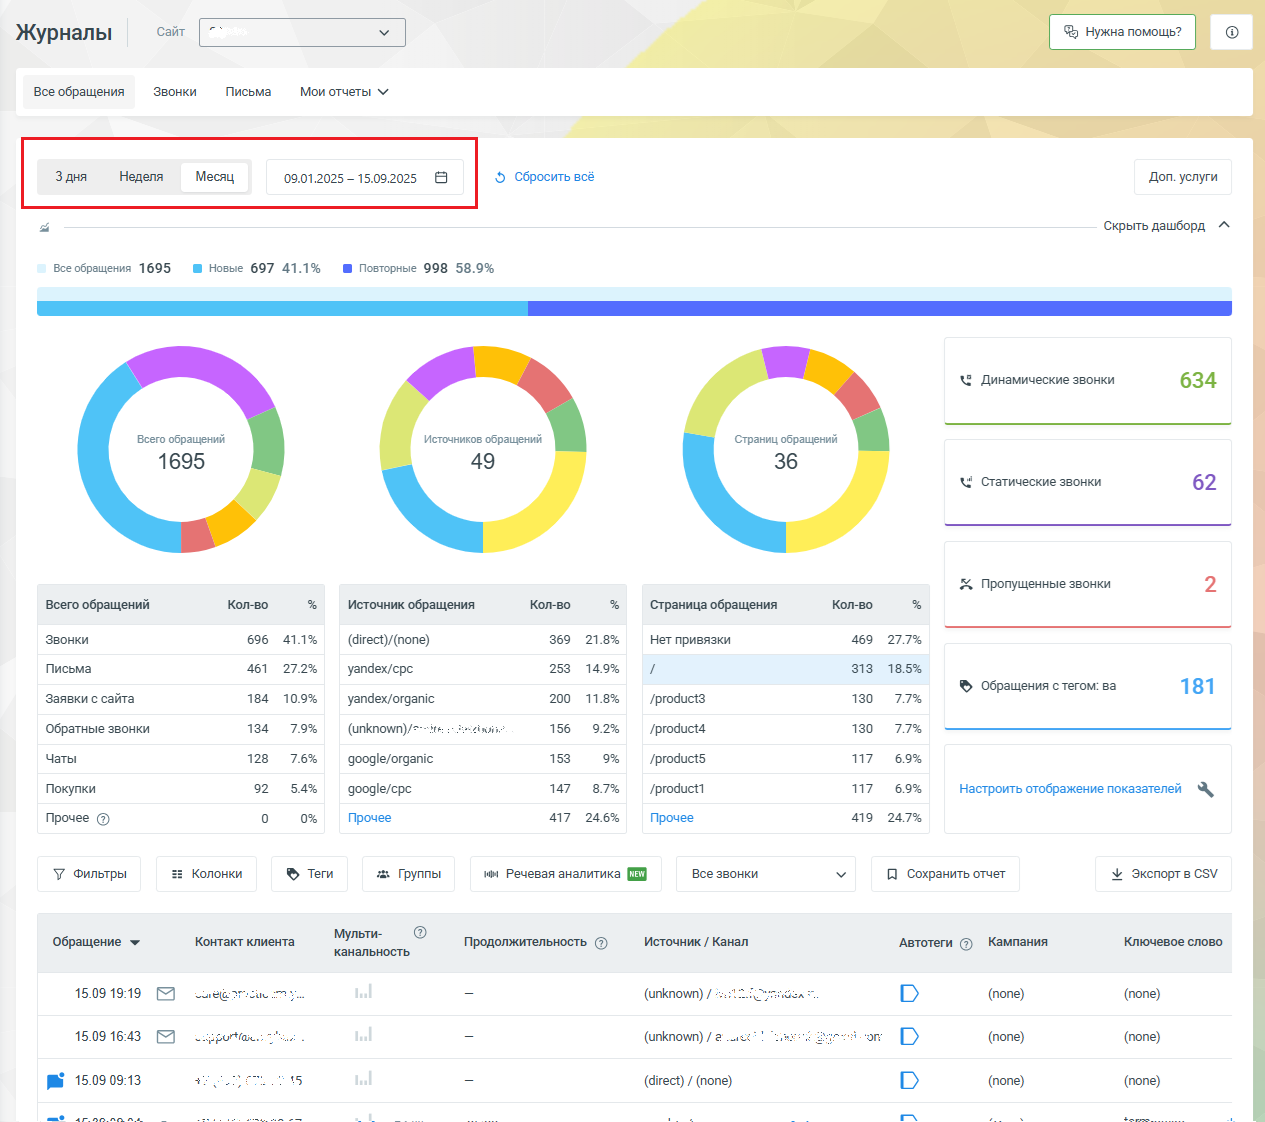Select the 3 дня period

(71, 177)
